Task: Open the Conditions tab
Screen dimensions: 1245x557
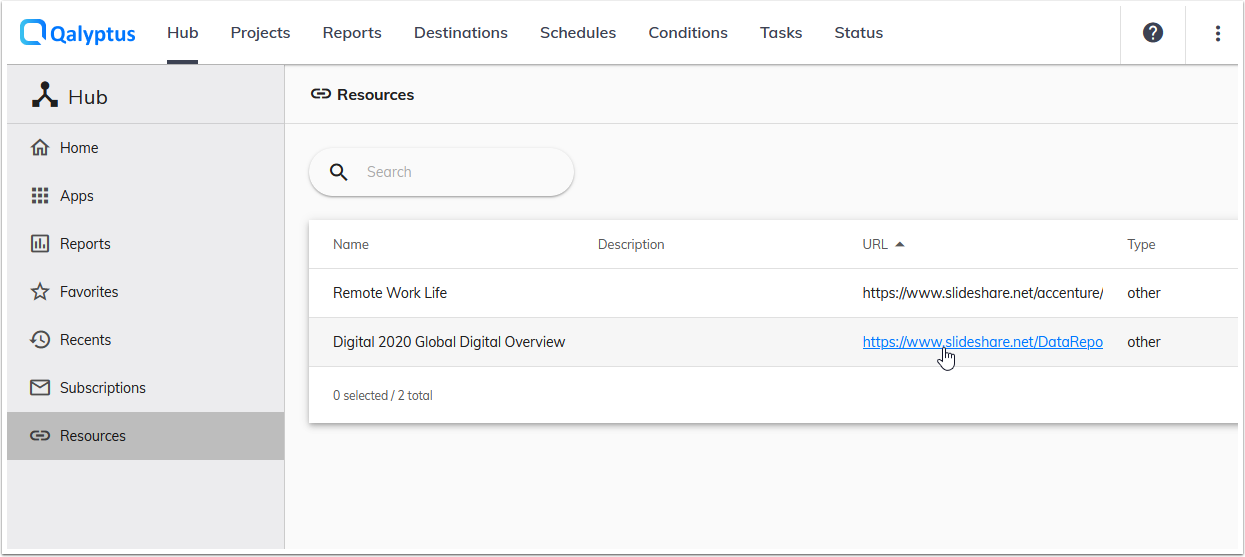Action: [688, 33]
